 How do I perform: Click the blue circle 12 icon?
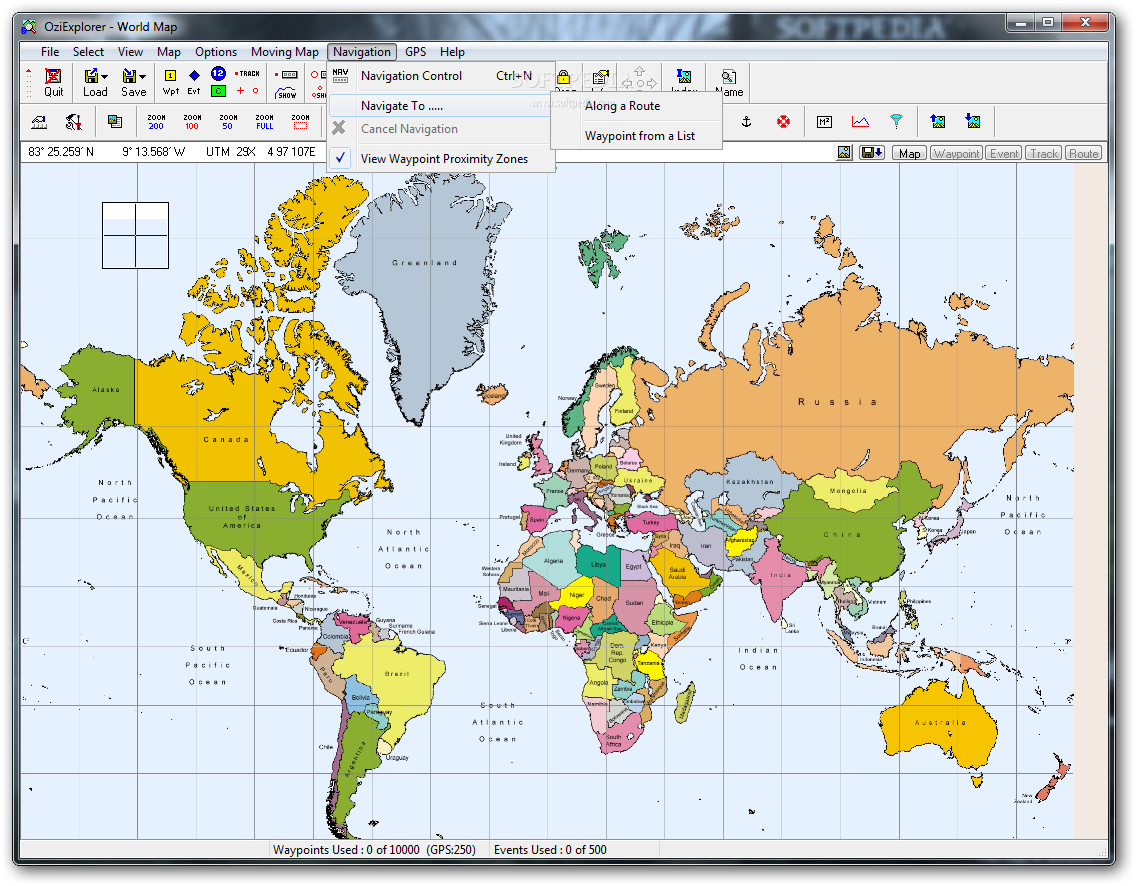click(x=218, y=73)
